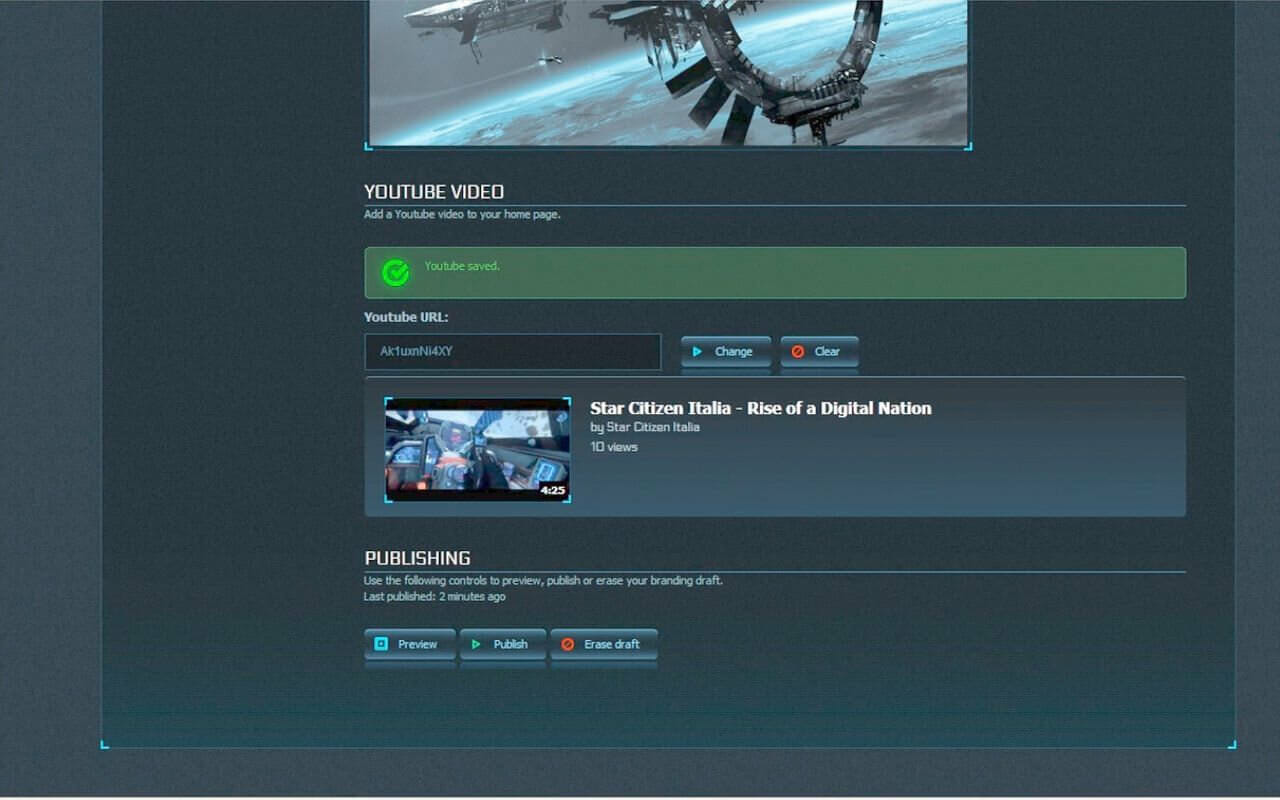Focus the Youtube URL input field
Image resolution: width=1280 pixels, height=800 pixels.
[x=512, y=352]
